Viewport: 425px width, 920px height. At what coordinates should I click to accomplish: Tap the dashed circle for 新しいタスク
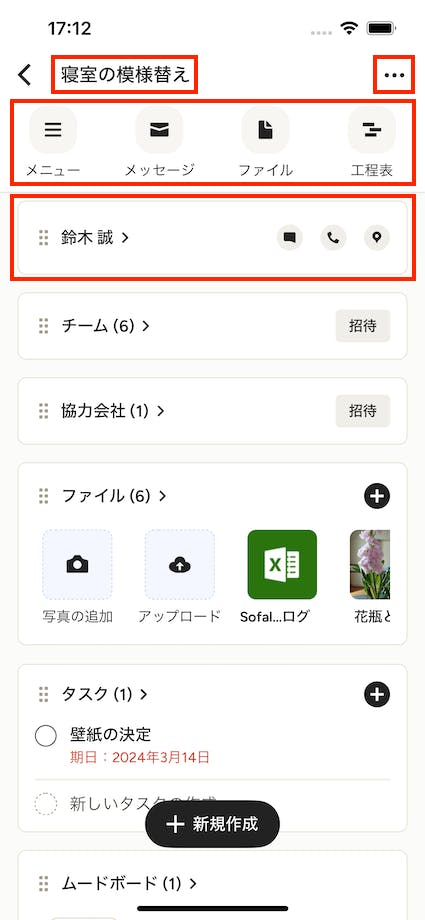pyautogui.click(x=46, y=804)
